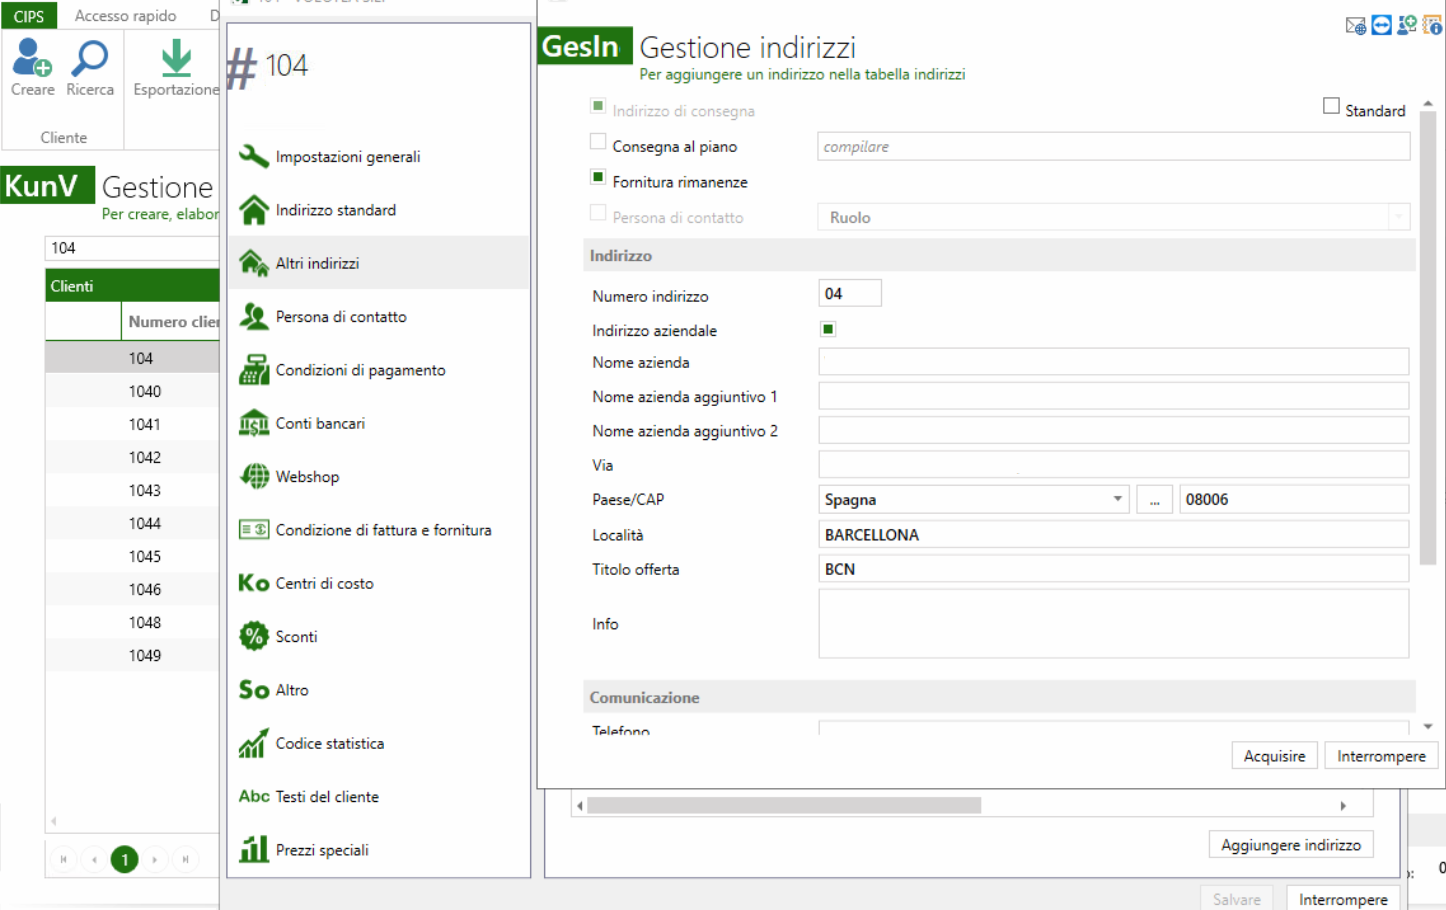Image resolution: width=1446 pixels, height=910 pixels.
Task: Open the Ricerca magnifier tool
Action: [x=90, y=67]
